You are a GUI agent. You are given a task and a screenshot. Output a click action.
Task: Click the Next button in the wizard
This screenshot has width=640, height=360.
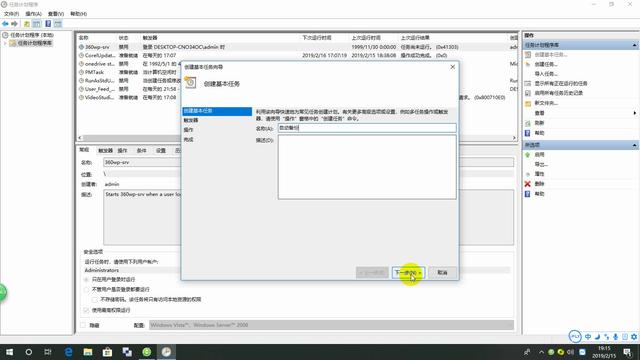point(408,273)
